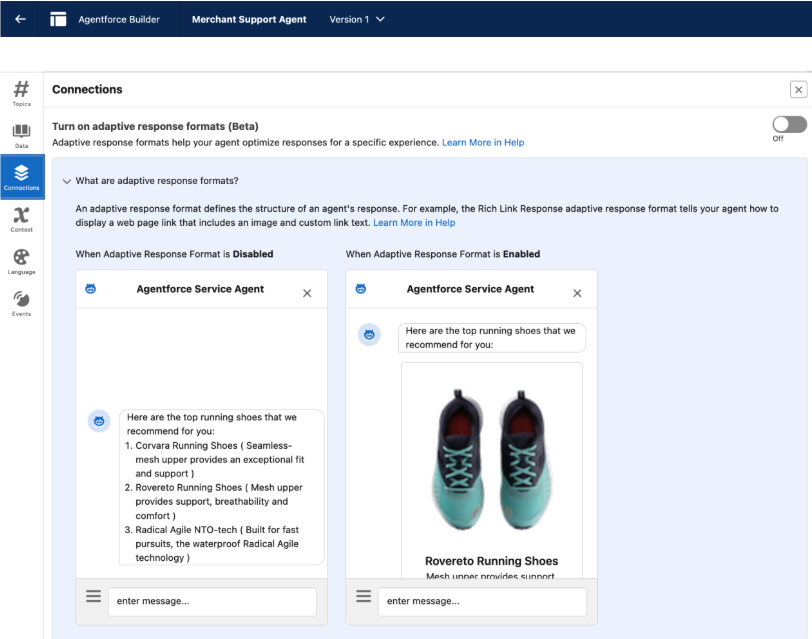This screenshot has height=639, width=812.
Task: Close the Connections panel
Action: coord(798,90)
